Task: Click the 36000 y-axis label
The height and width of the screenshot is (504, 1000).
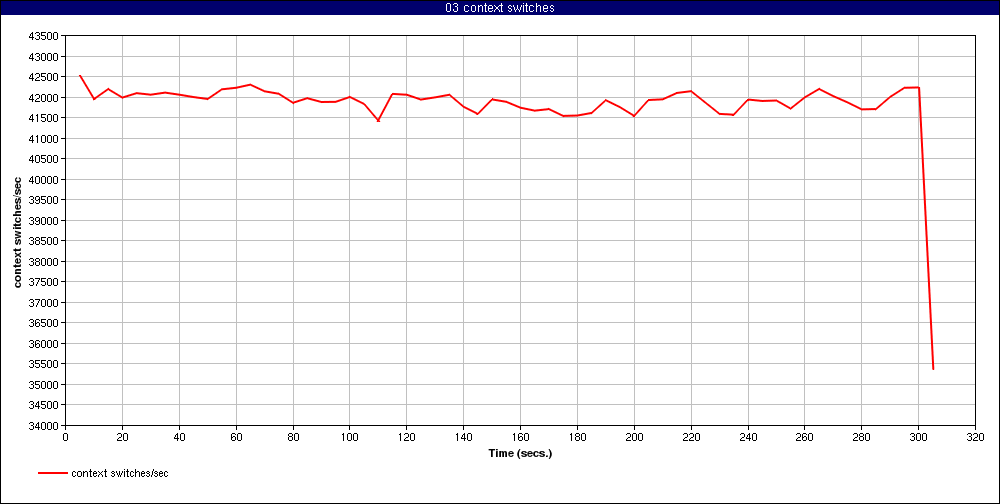Action: (x=45, y=343)
